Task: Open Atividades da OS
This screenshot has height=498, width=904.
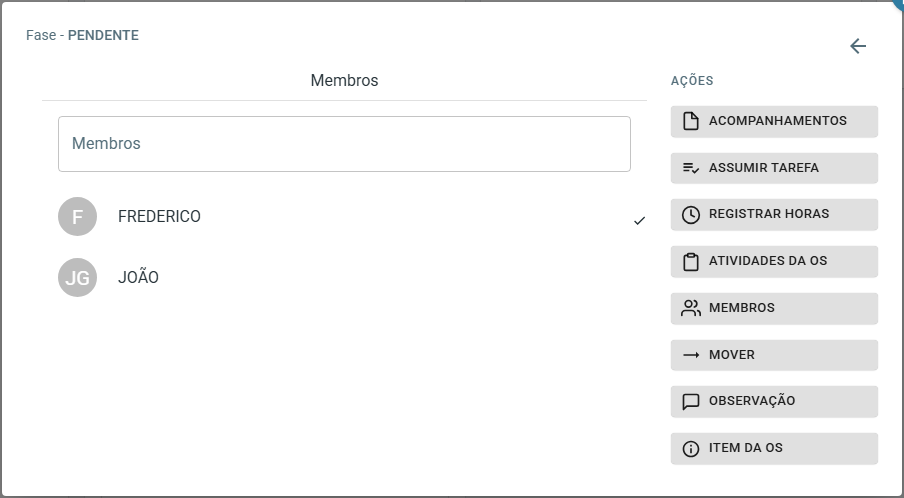Action: point(774,262)
